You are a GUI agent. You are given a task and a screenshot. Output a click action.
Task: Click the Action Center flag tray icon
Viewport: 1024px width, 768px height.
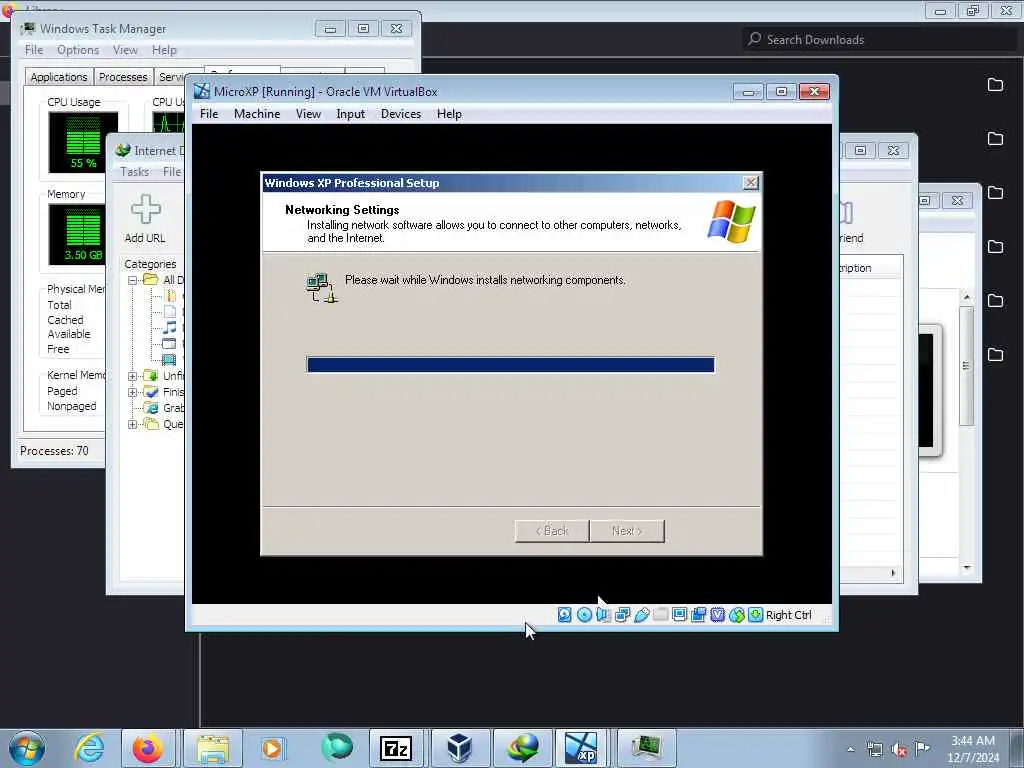click(922, 748)
